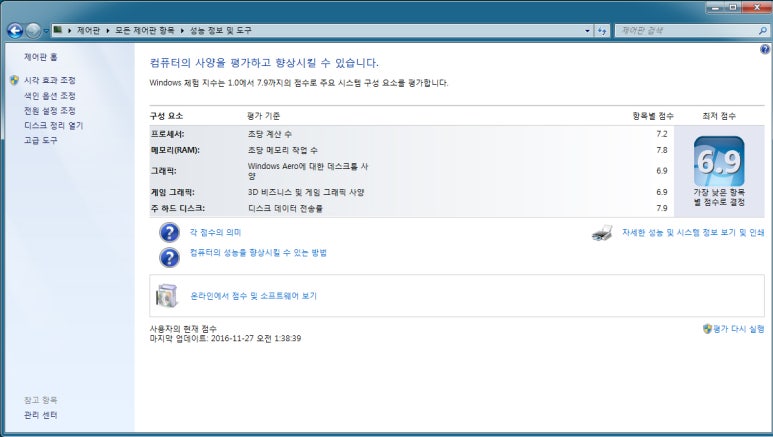The height and width of the screenshot is (437, 773).
Task: Expand the arrow after the 제어판 breadcrumb
Action: 107,31
